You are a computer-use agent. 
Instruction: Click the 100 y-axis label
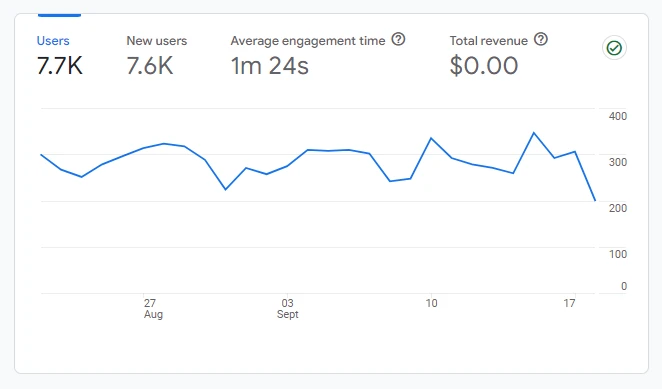[618, 254]
